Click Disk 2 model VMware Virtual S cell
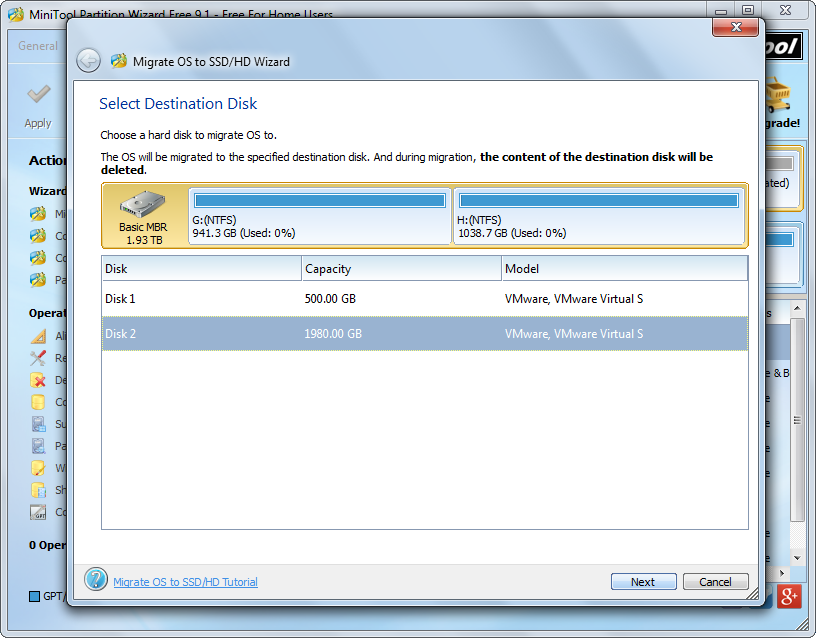The image size is (816, 638). (574, 334)
